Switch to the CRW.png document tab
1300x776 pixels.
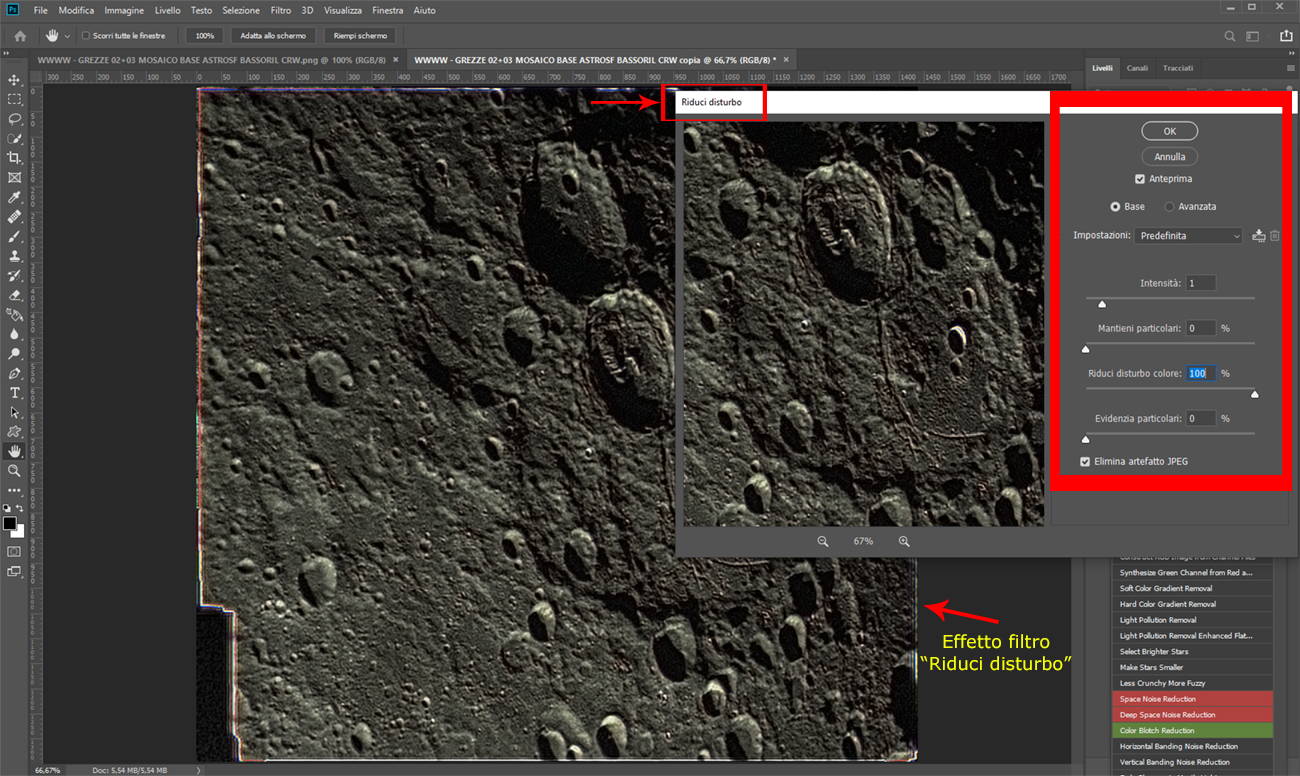pos(212,60)
